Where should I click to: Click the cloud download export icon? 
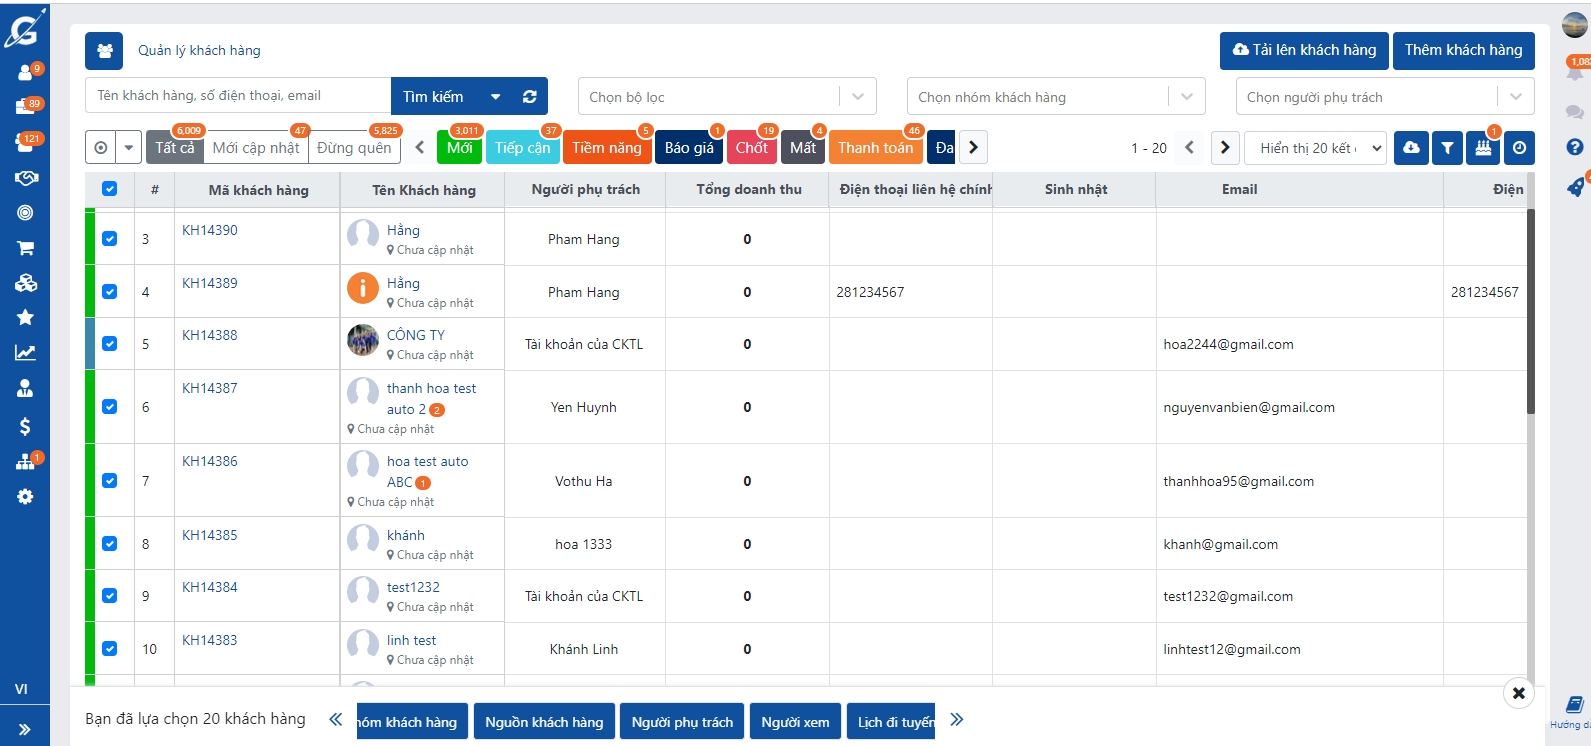(1411, 148)
